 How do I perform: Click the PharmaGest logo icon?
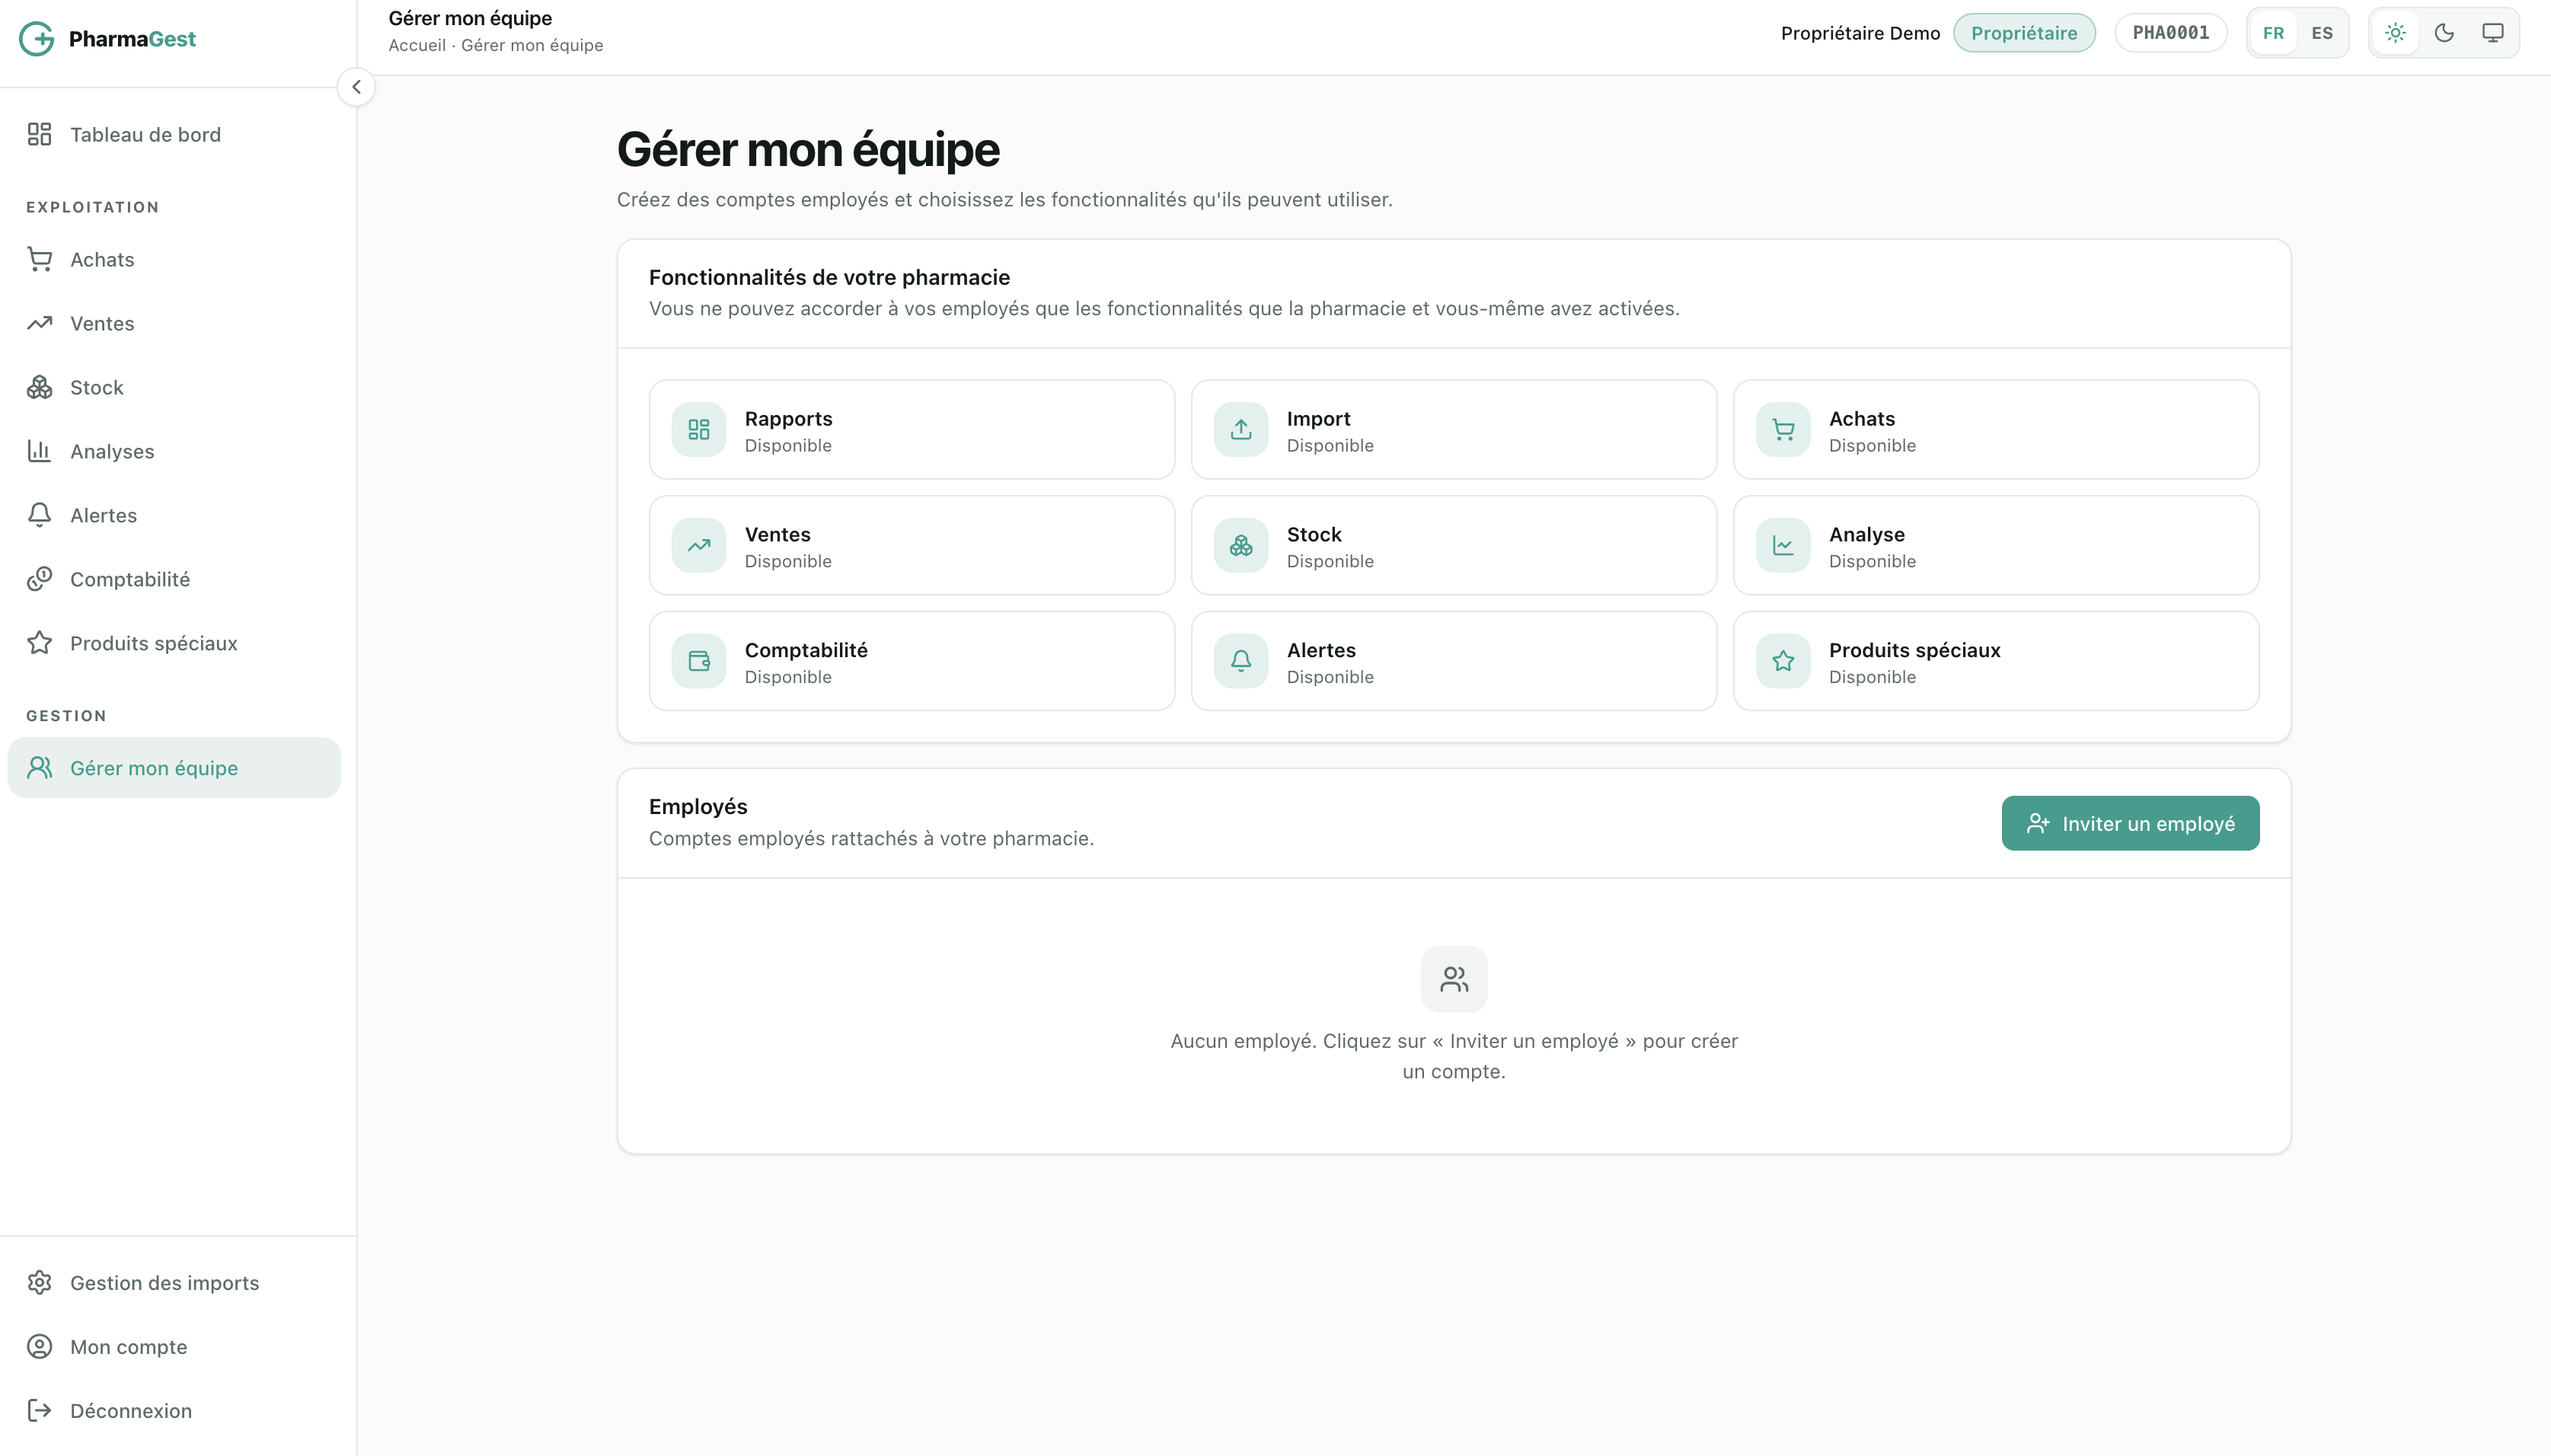(37, 39)
